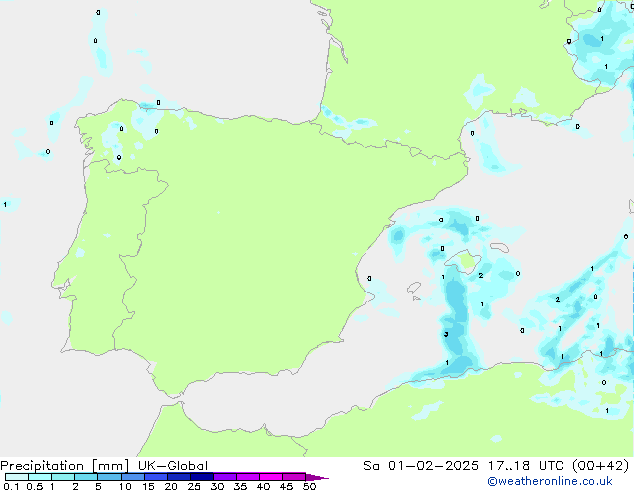The height and width of the screenshot is (490, 634).
Task: Click the 'Precipitation [mm]' title text
Action: (65, 466)
